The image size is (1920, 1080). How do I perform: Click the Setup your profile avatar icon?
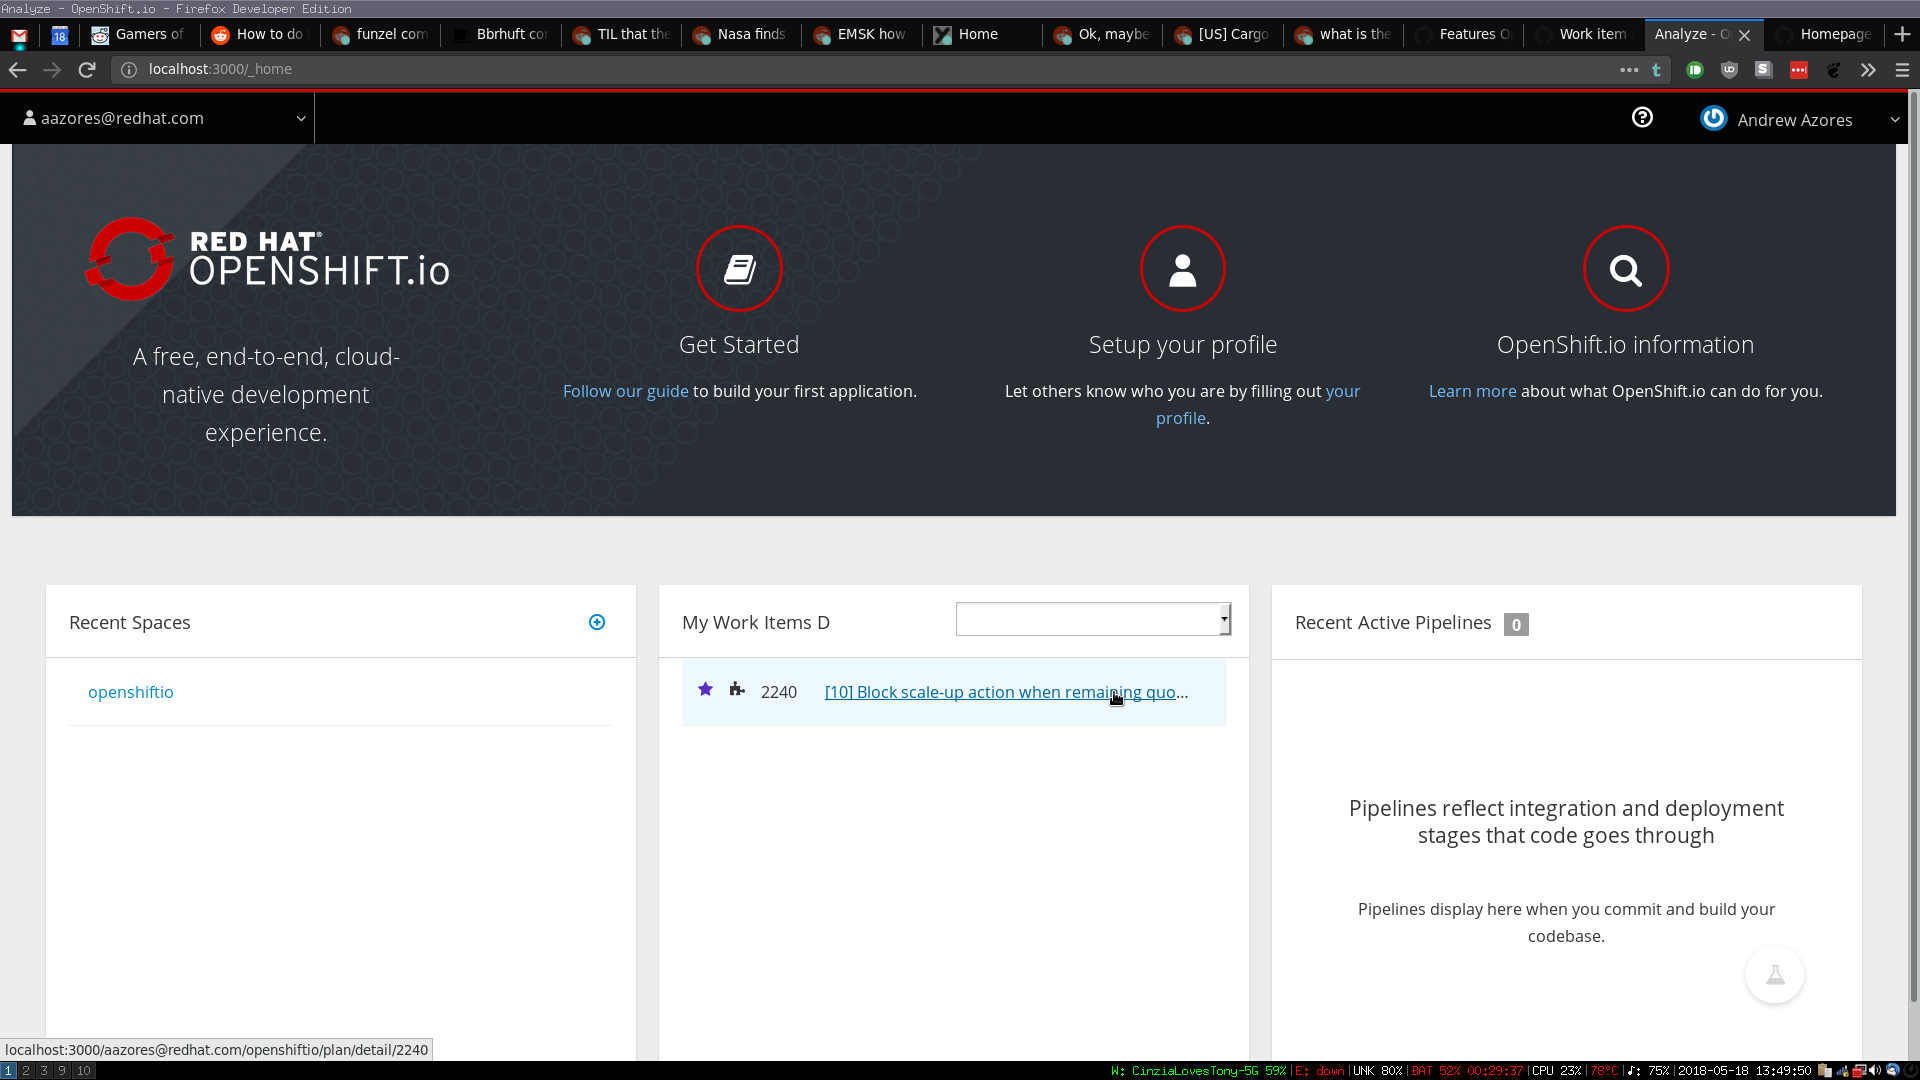tap(1183, 268)
